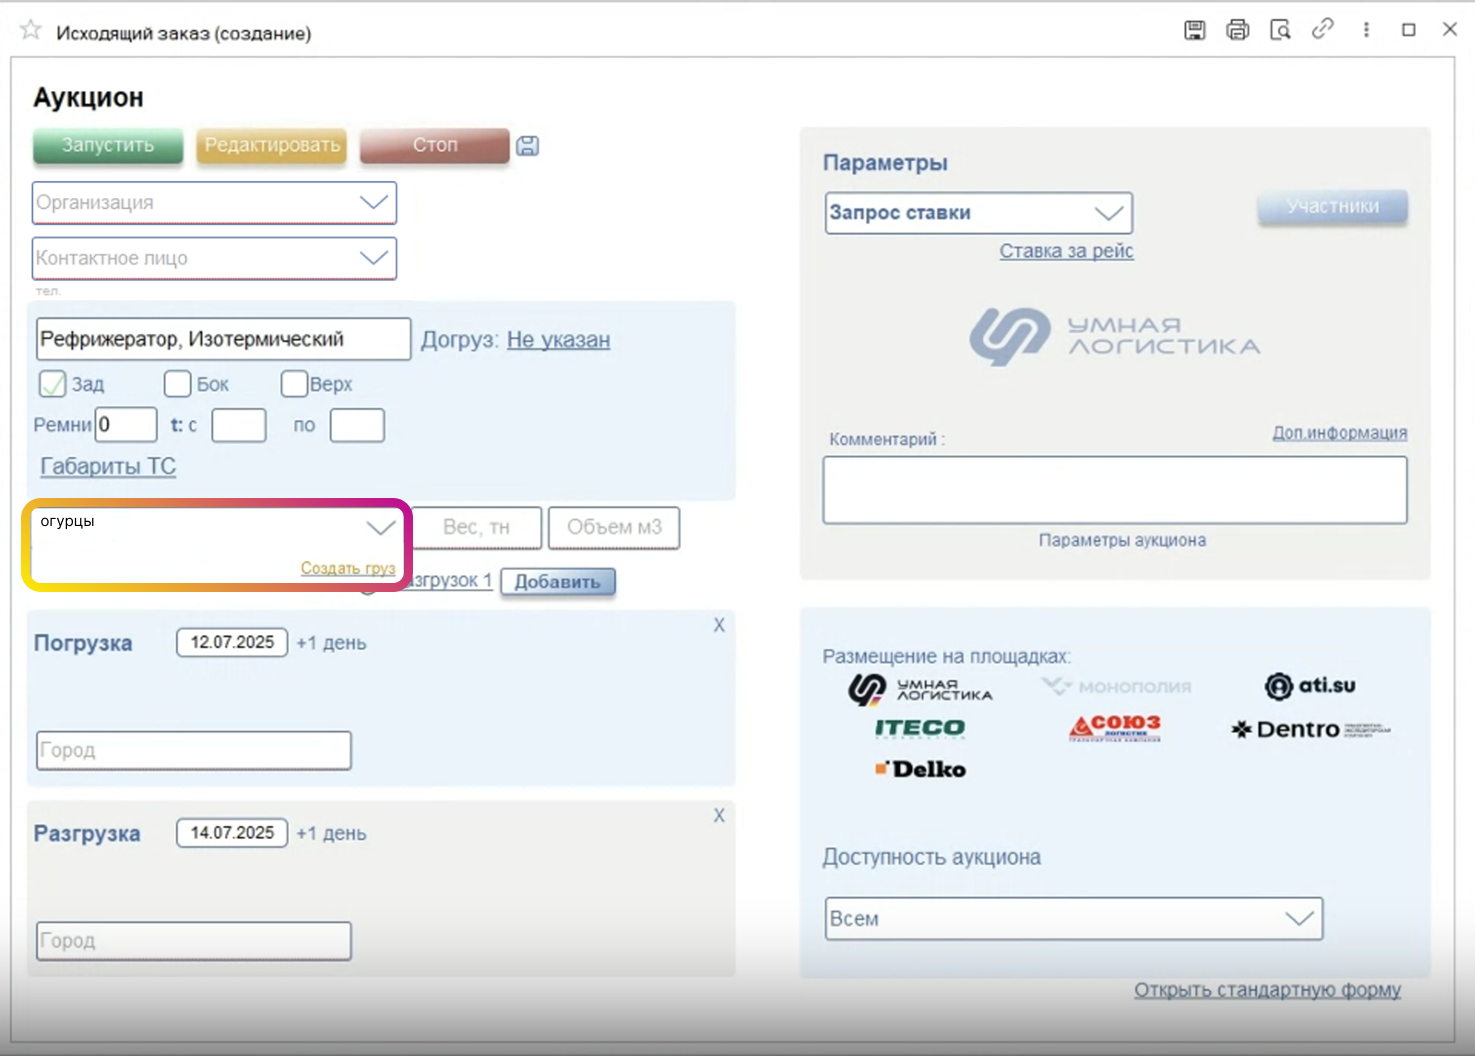Print the order with the printer icon
The height and width of the screenshot is (1056, 1475).
(x=1237, y=30)
